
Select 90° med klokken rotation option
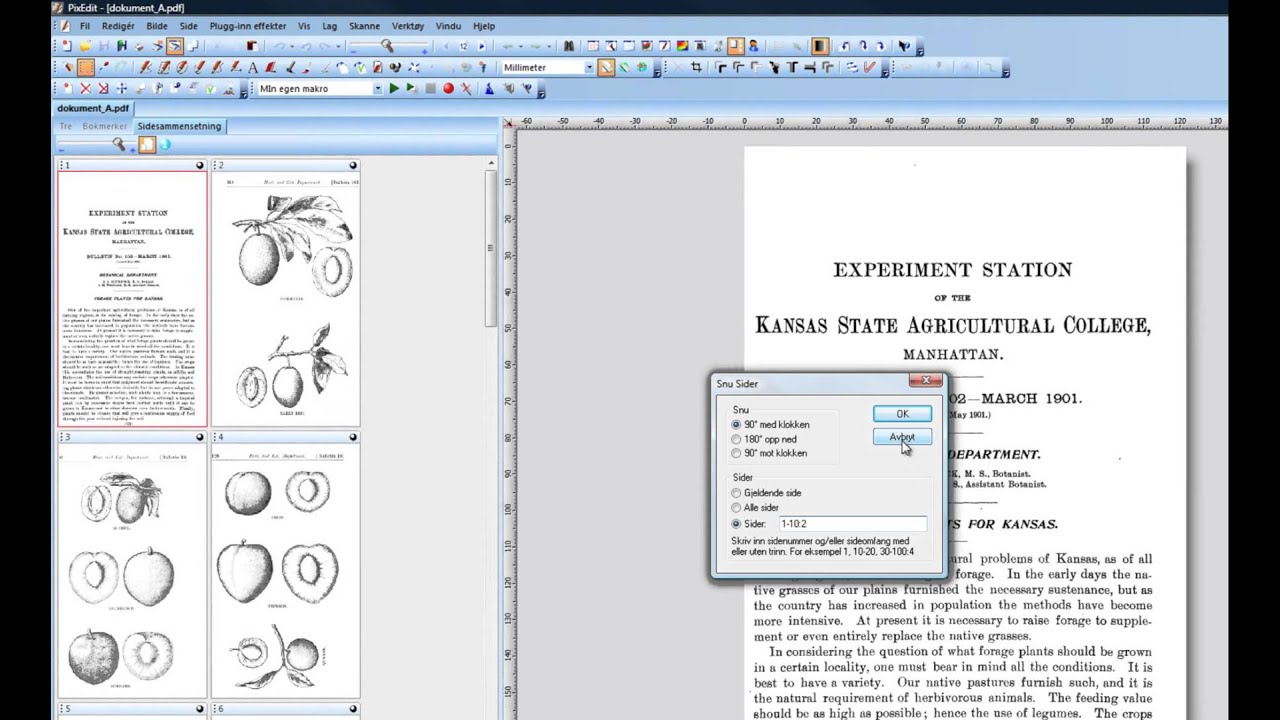736,425
